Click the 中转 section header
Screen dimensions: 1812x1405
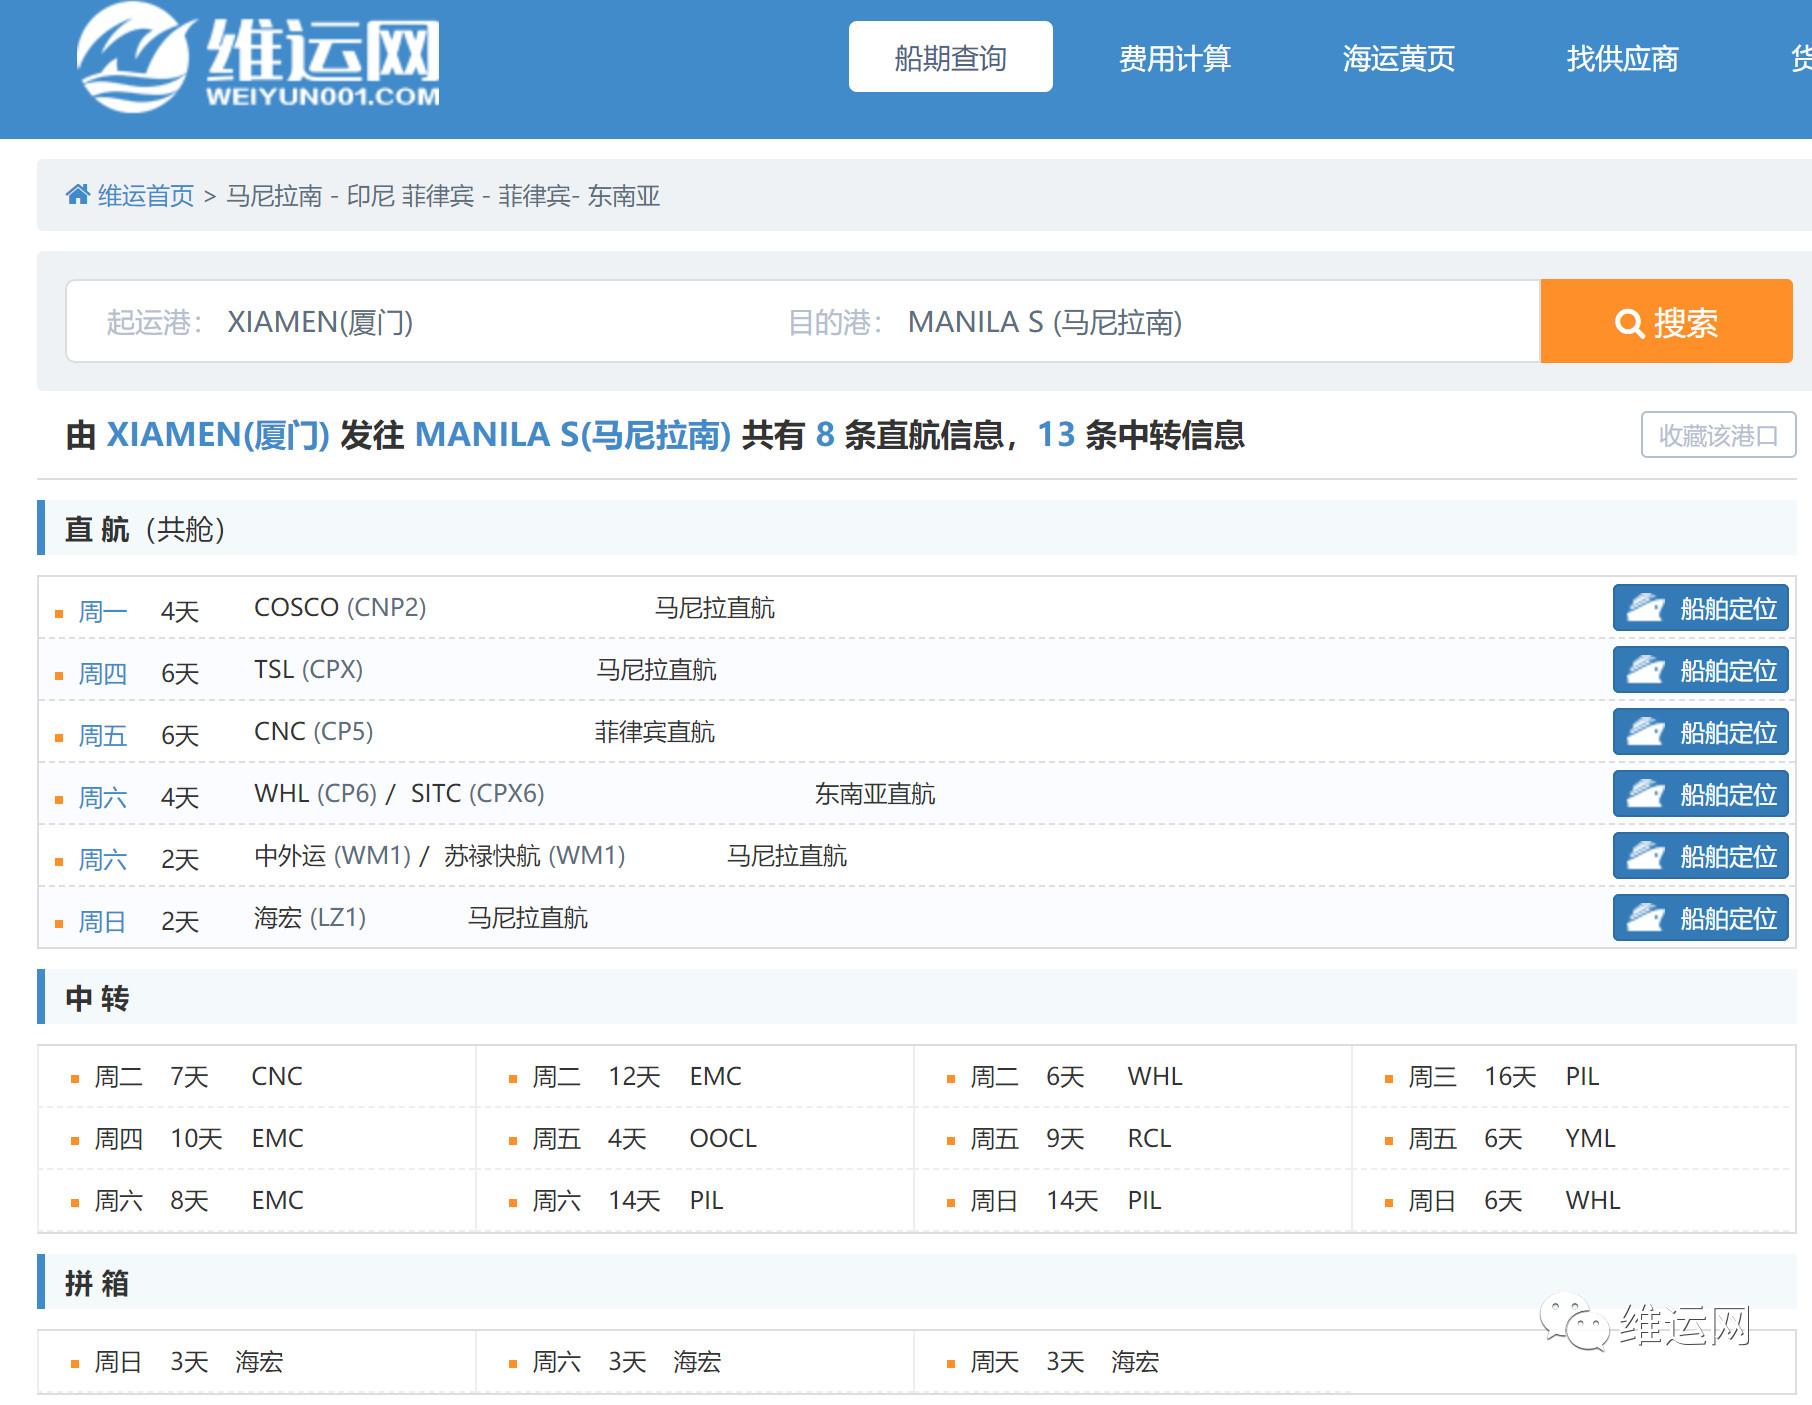(x=916, y=997)
